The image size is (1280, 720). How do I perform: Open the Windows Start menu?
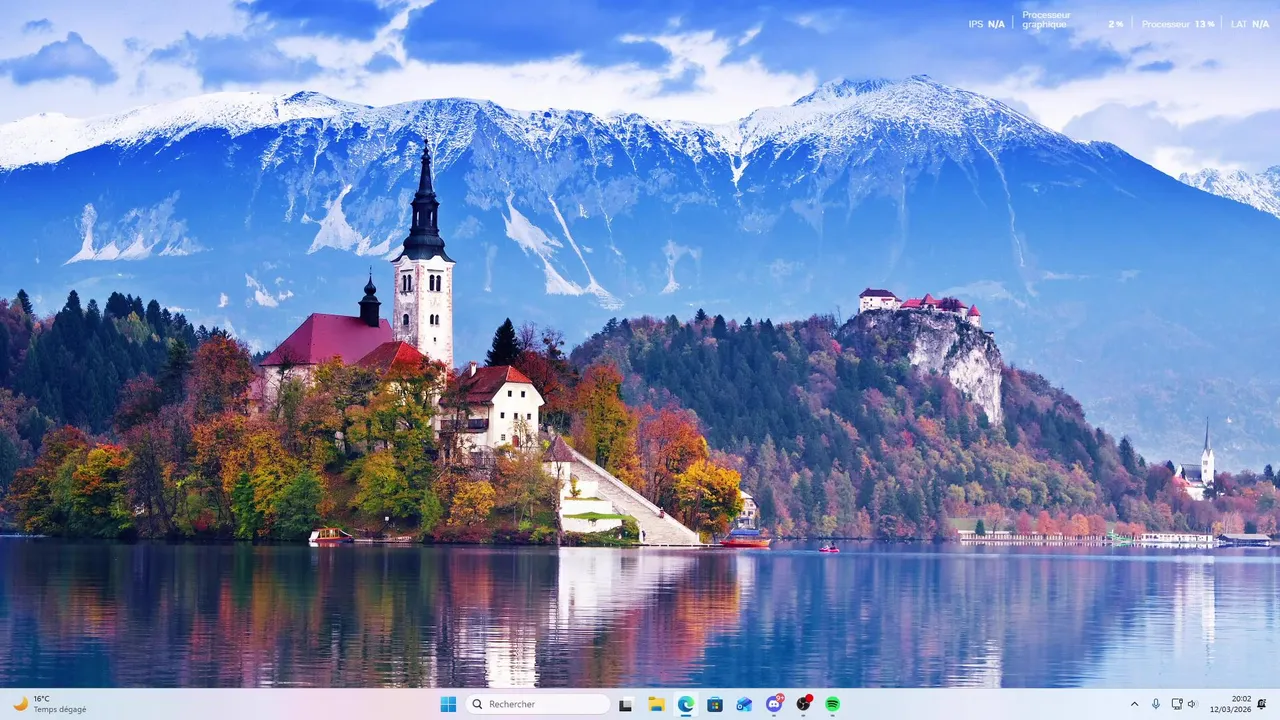click(448, 704)
